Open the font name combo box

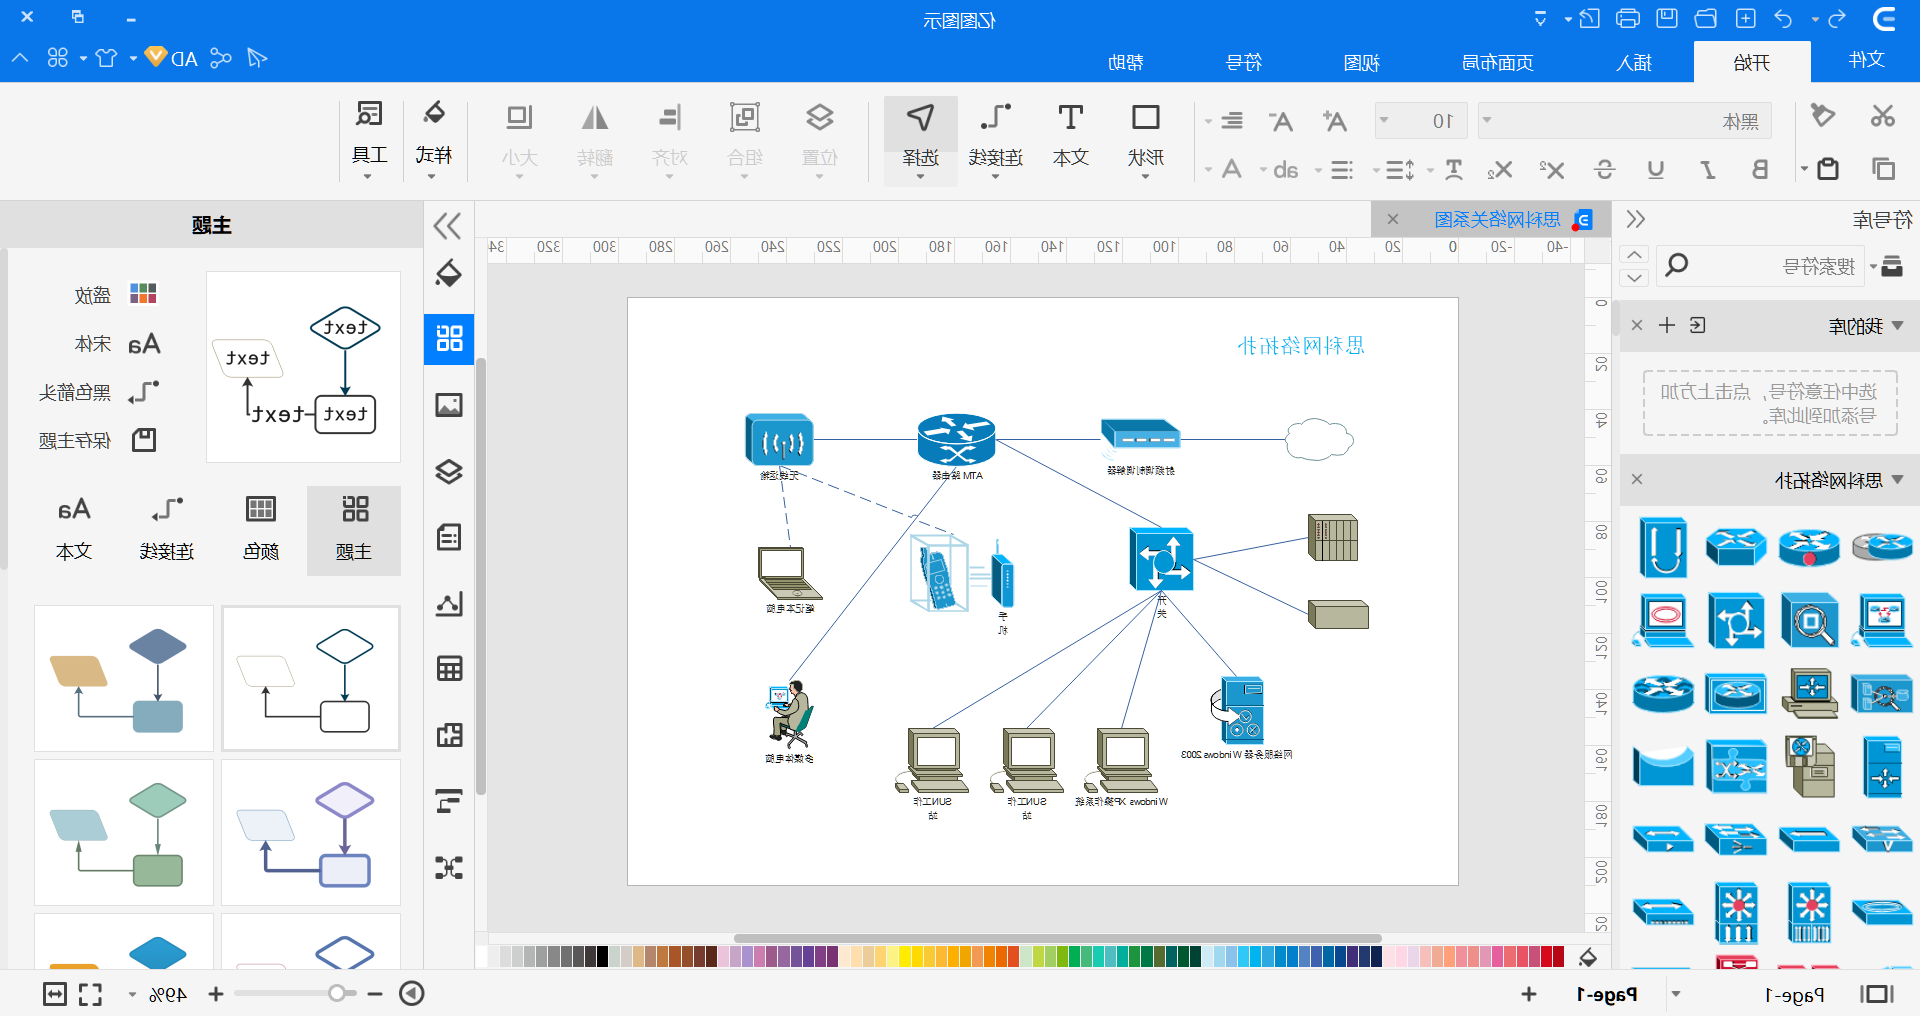tap(1625, 121)
